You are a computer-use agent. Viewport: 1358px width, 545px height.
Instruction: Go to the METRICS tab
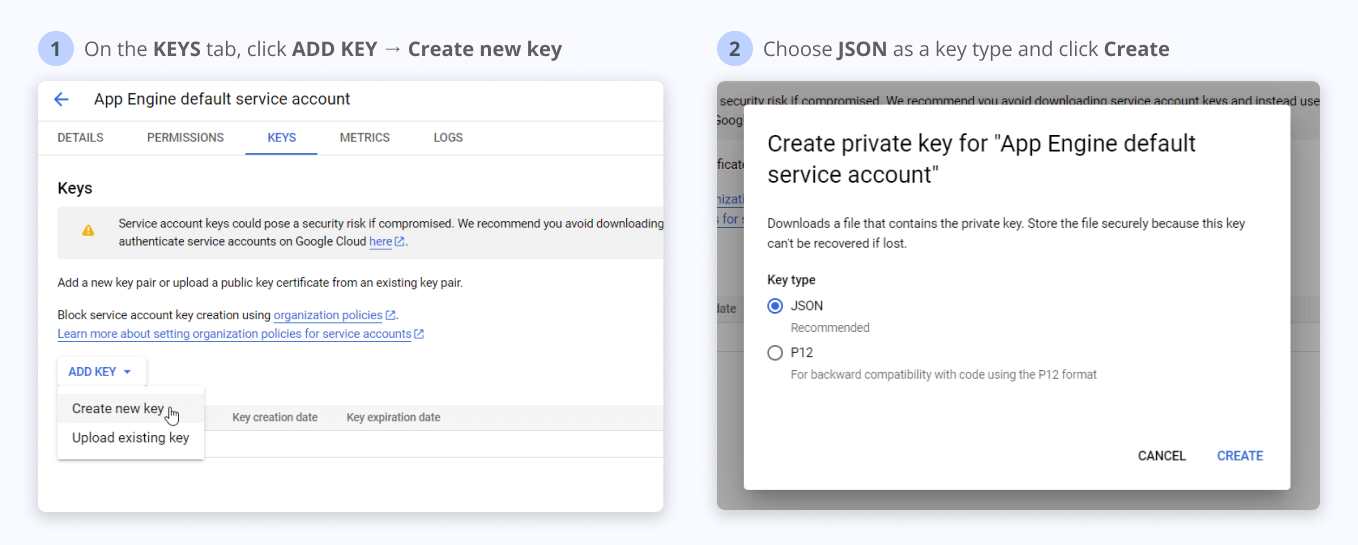pos(364,138)
